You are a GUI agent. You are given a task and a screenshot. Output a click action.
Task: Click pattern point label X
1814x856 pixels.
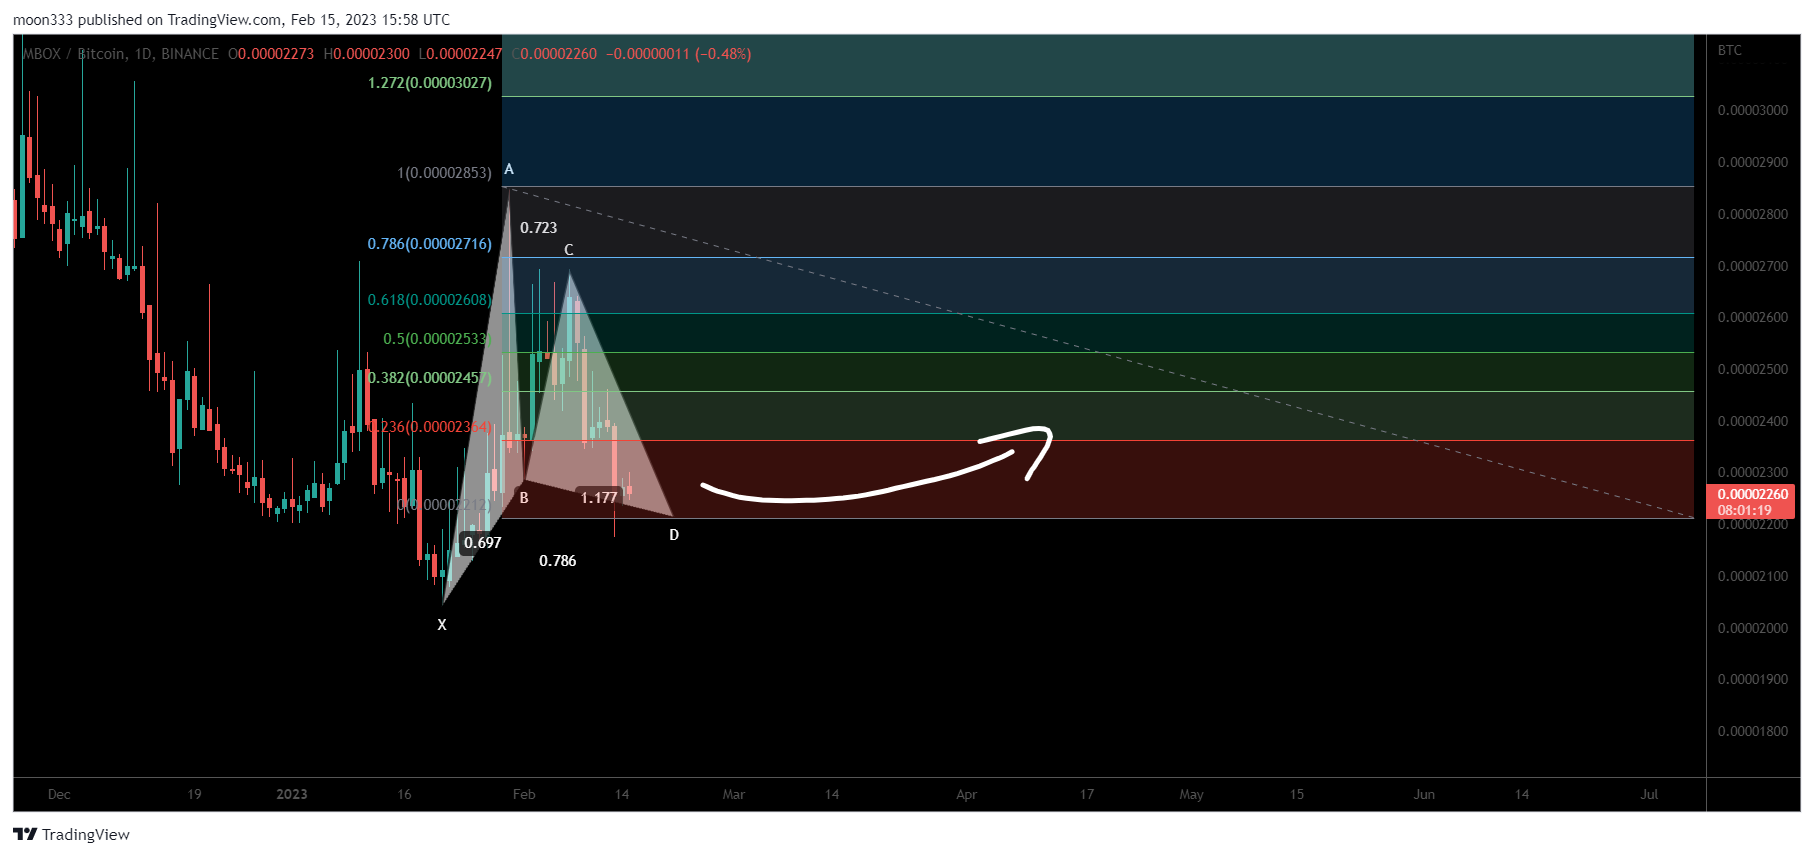442,625
